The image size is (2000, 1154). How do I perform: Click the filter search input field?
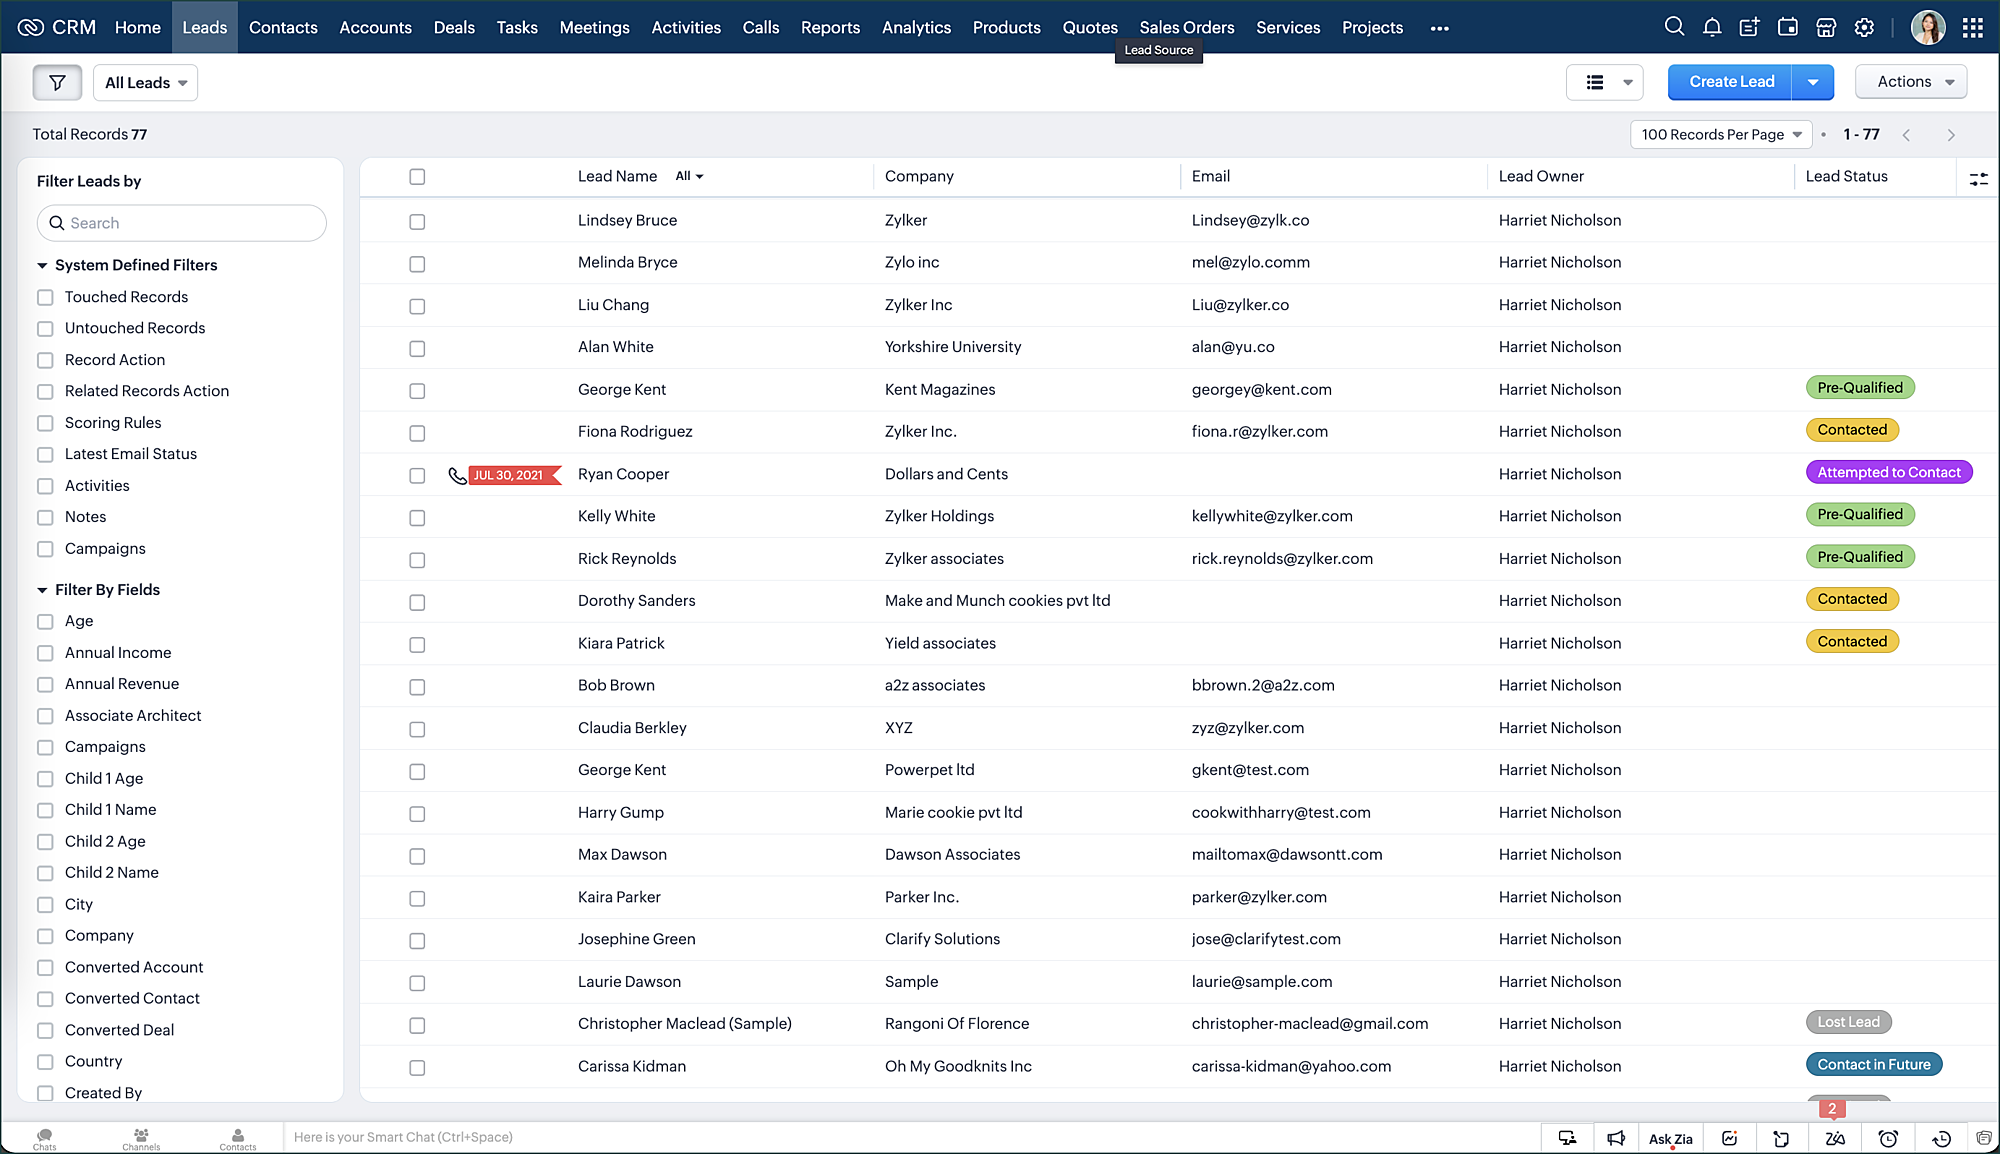(x=182, y=223)
